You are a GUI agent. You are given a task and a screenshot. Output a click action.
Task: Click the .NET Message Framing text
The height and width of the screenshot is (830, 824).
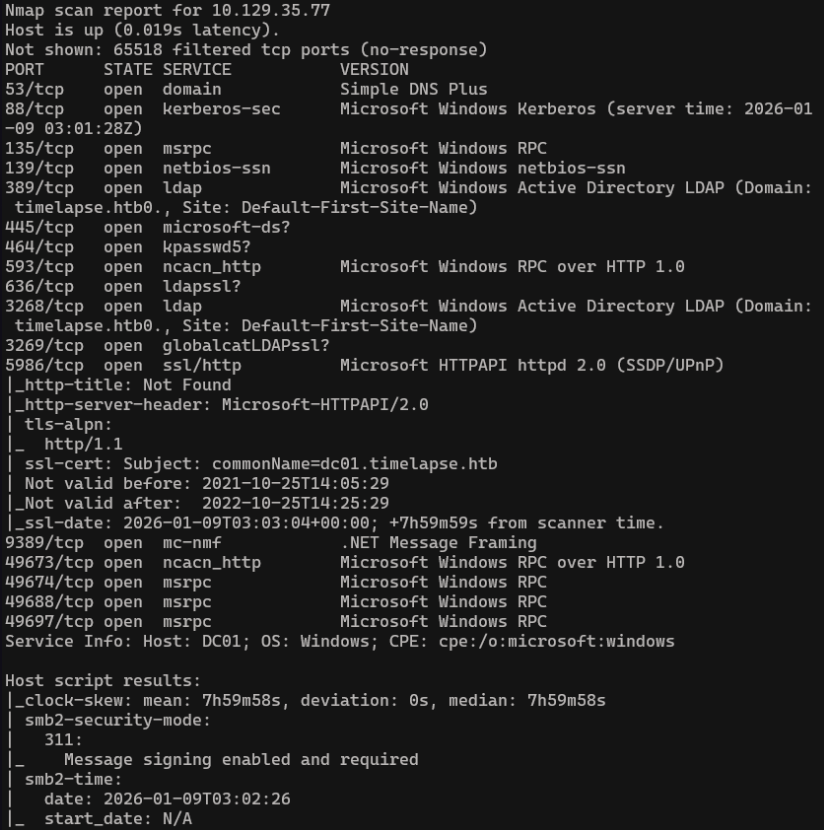pyautogui.click(x=438, y=543)
